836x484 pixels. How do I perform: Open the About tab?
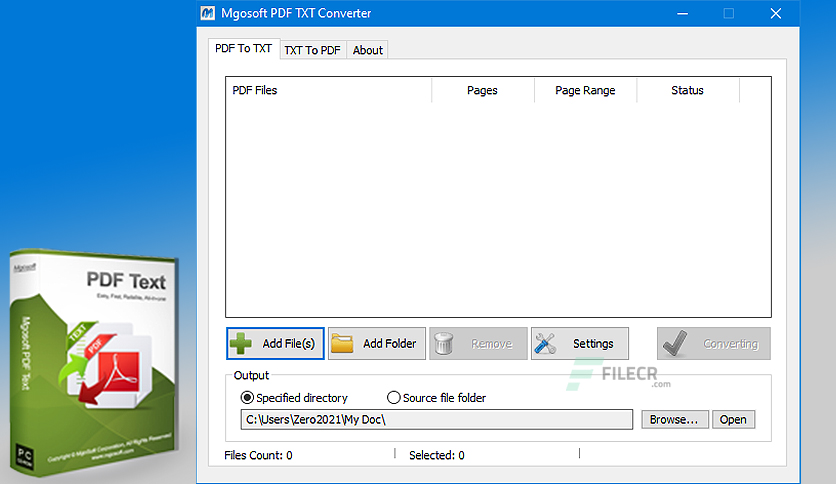point(368,50)
